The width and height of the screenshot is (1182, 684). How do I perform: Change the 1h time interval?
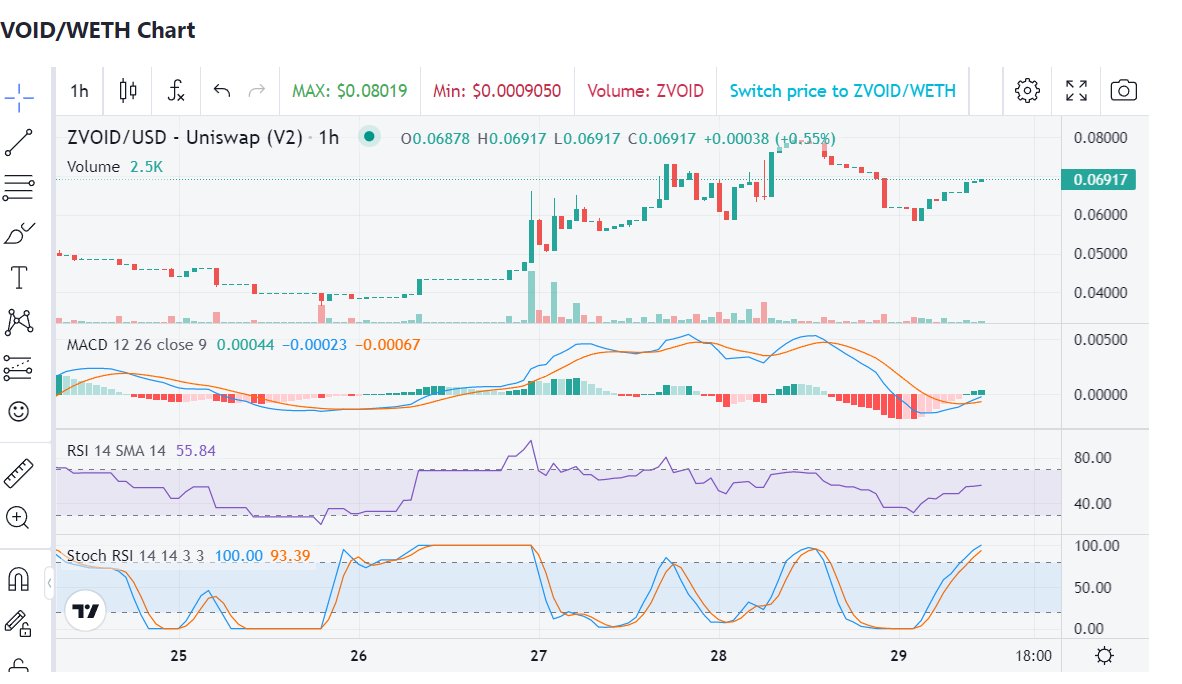79,91
